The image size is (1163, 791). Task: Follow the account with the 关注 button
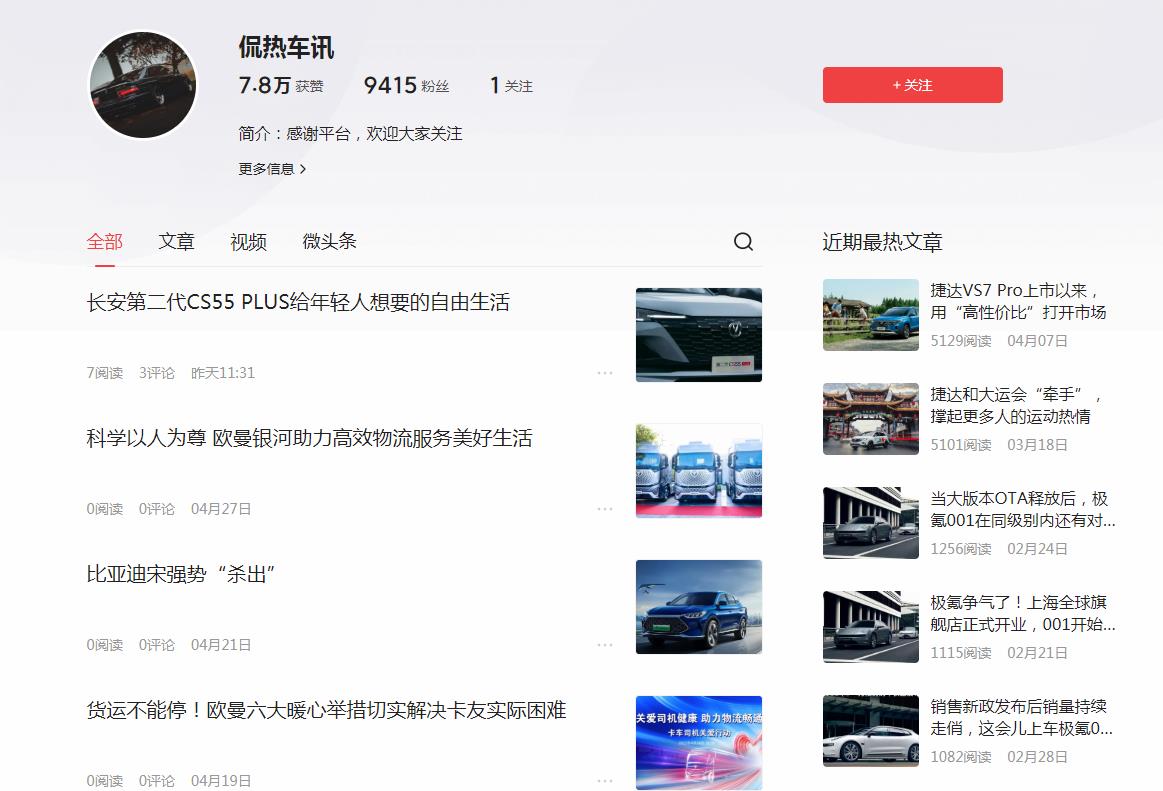(x=912, y=85)
